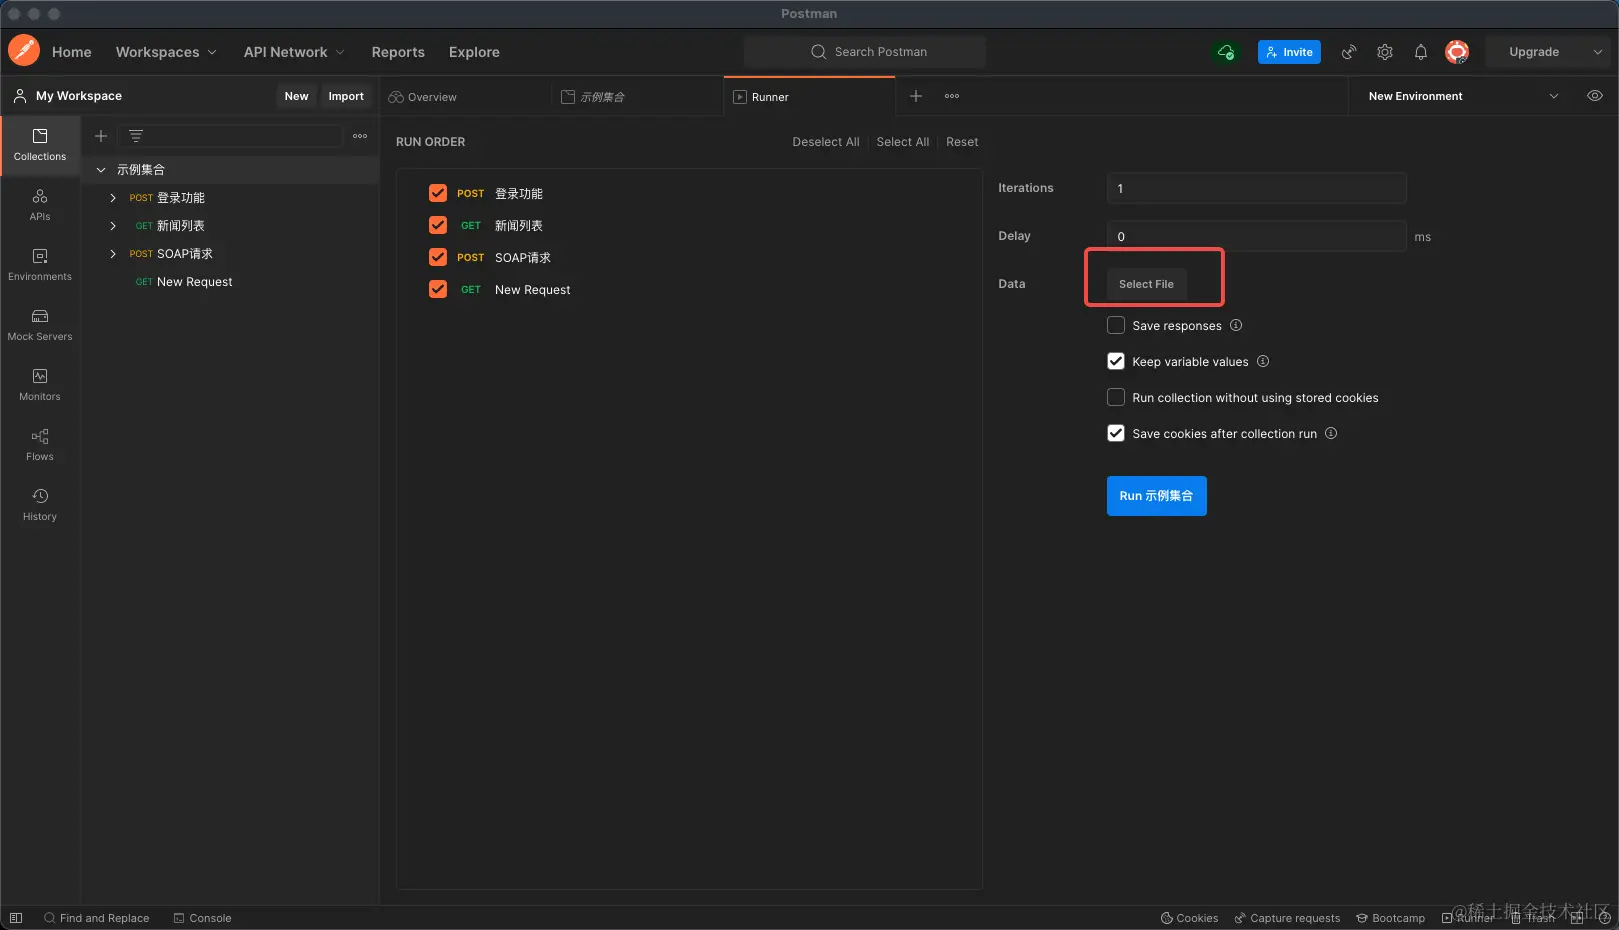Click the Invite button

point(1289,52)
